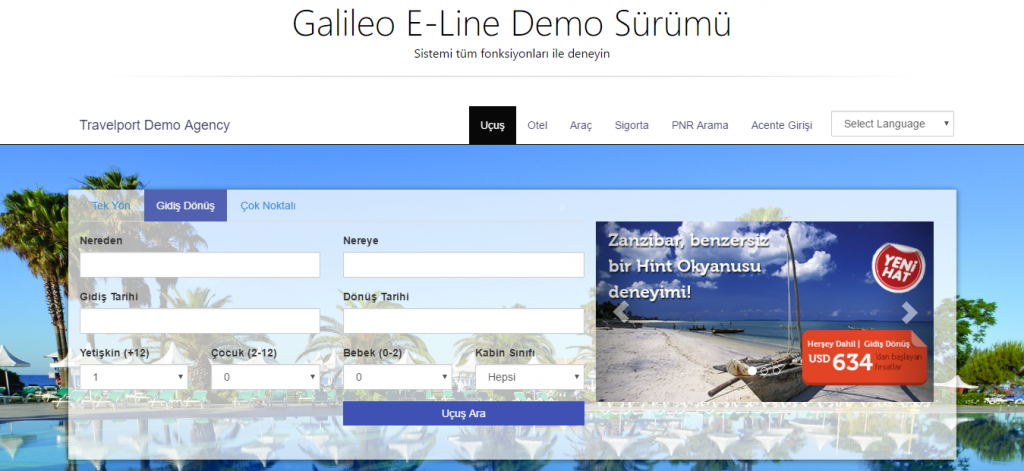The image size is (1024, 471).
Task: Open the Çocuk (2-12) dropdown
Action: (266, 377)
